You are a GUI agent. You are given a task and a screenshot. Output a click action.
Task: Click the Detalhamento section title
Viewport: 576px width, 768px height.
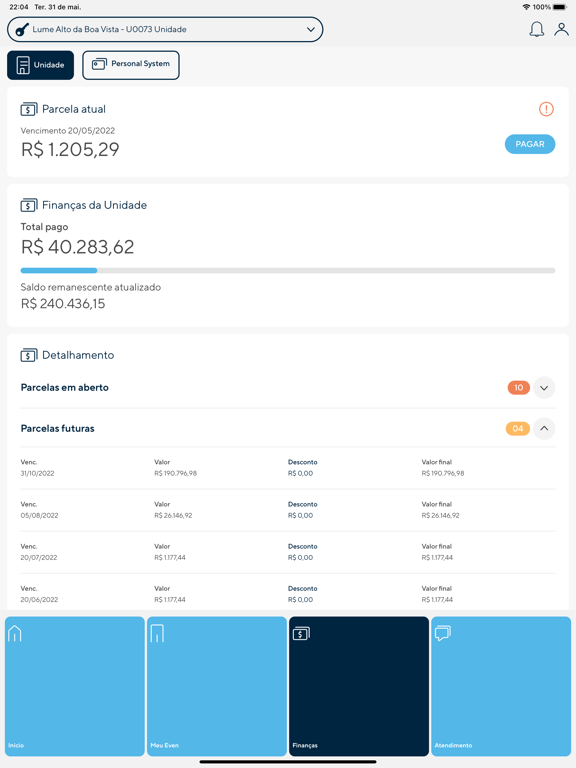click(78, 355)
